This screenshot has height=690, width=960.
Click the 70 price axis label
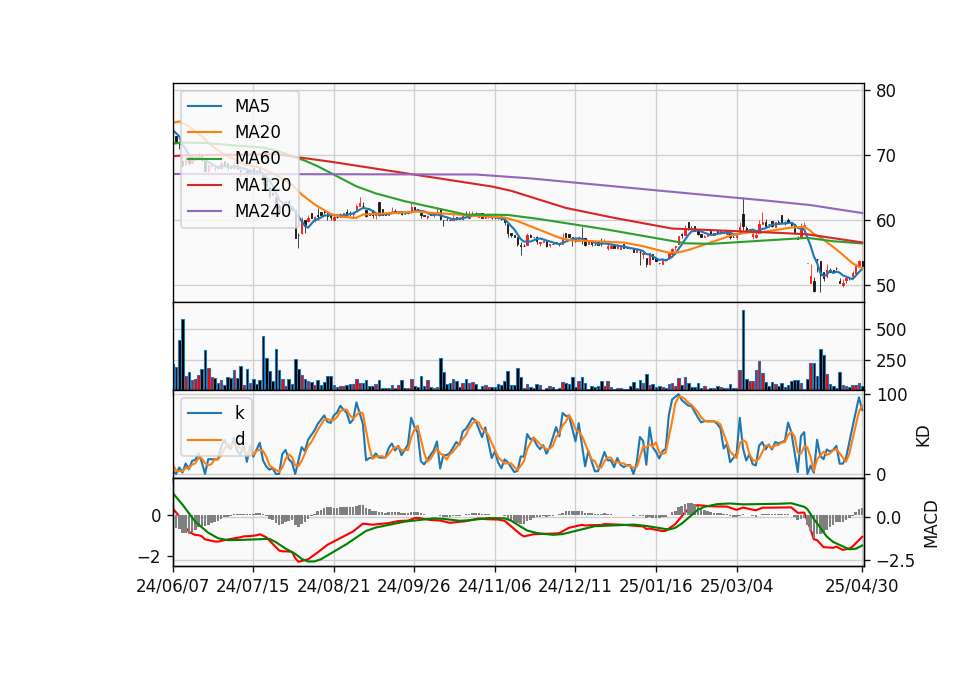click(x=886, y=156)
